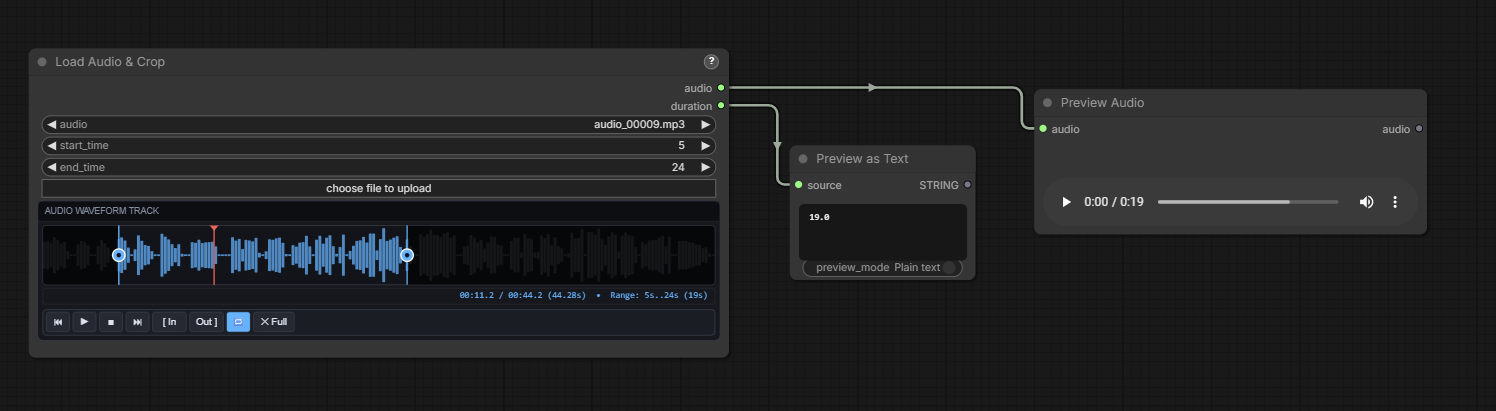Screen dimensions: 1496x411
Task: Skip to end of the waveform track
Action: pyautogui.click(x=138, y=321)
